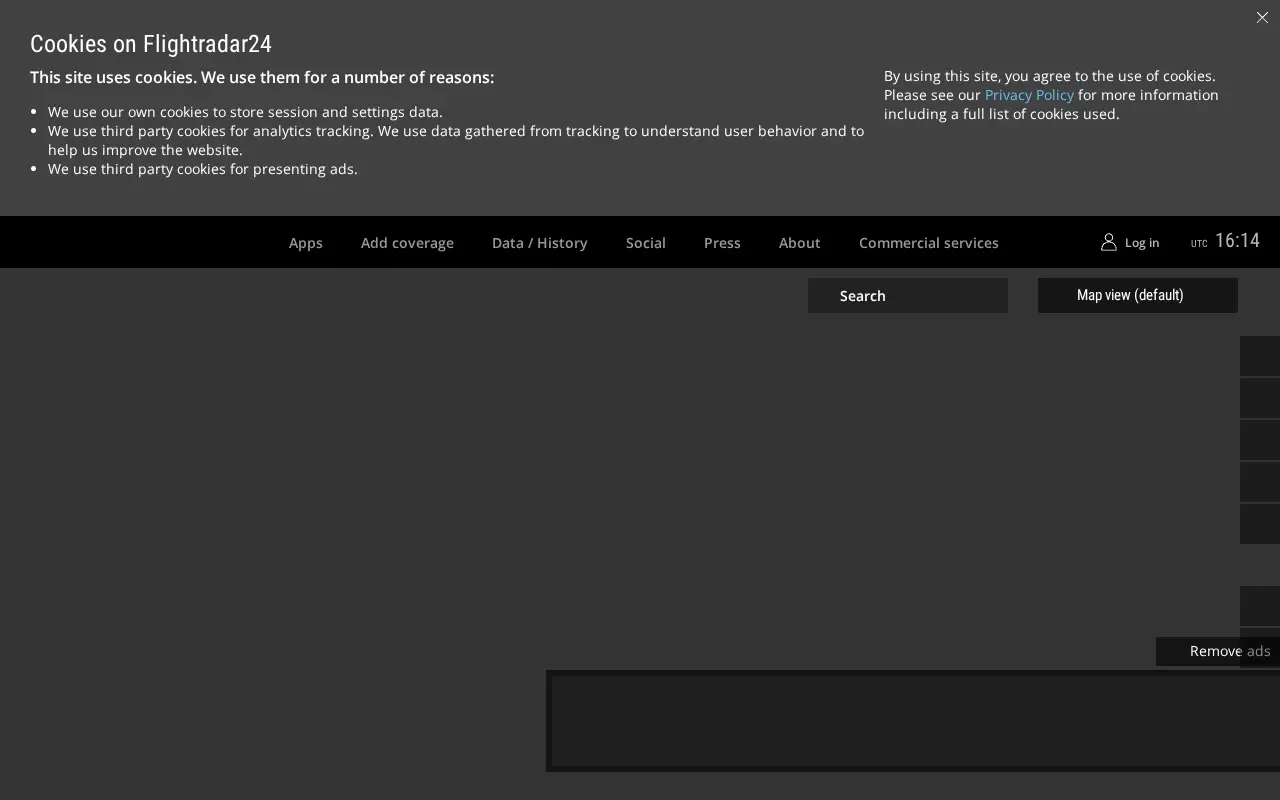Screen dimensions: 1280x800
Task: Go to Add coverage
Action: tap(407, 243)
